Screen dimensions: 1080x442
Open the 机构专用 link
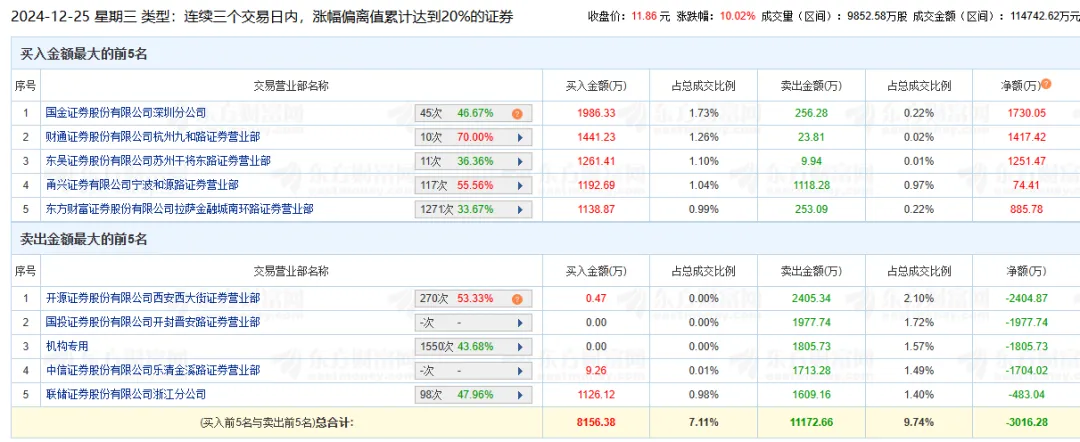pyautogui.click(x=67, y=346)
